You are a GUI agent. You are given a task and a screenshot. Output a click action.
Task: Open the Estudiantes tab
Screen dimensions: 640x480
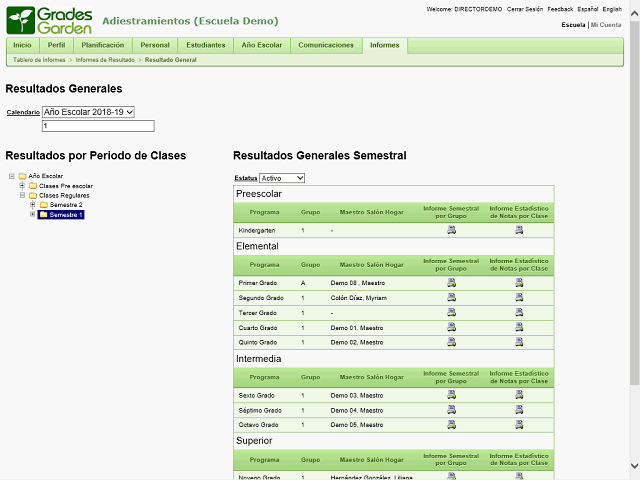click(206, 45)
